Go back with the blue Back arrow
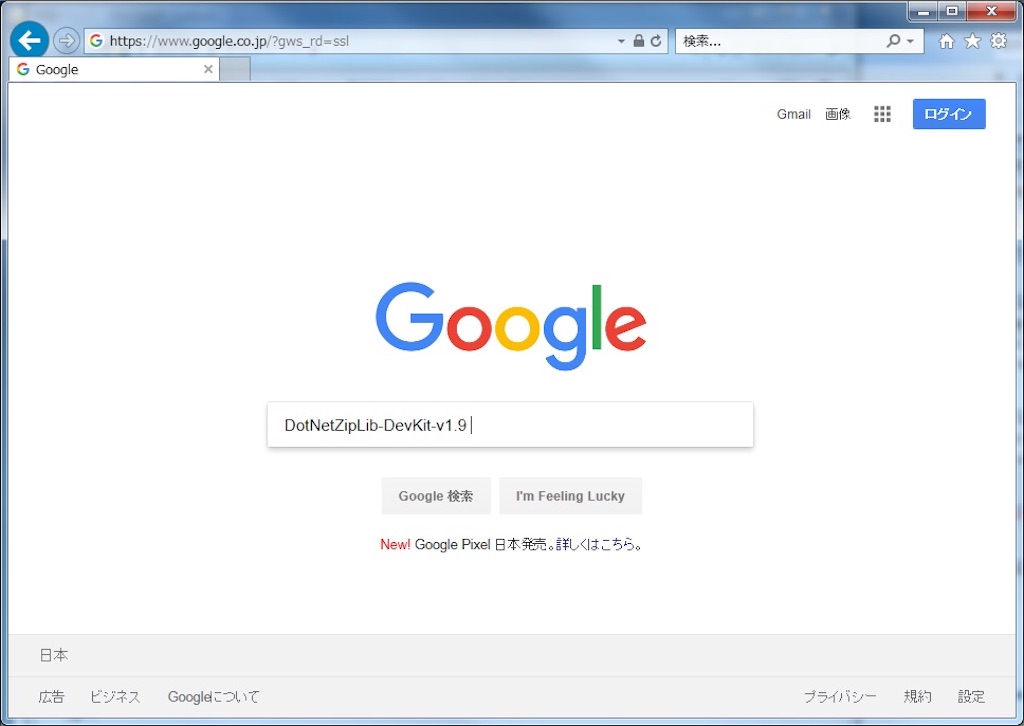This screenshot has width=1024, height=726. [x=29, y=40]
